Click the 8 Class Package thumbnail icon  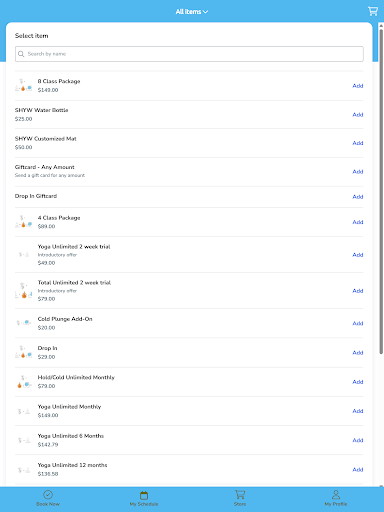23,85
